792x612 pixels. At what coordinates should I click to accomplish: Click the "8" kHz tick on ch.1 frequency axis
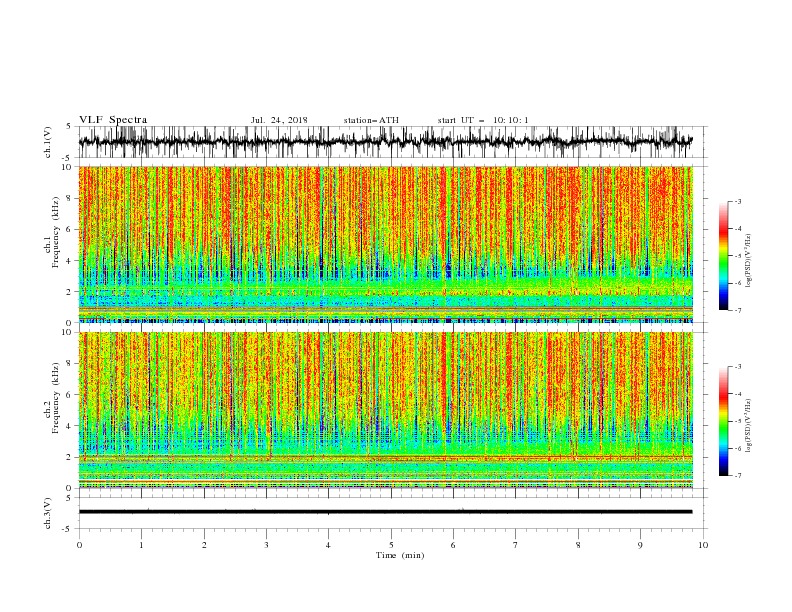[70, 198]
